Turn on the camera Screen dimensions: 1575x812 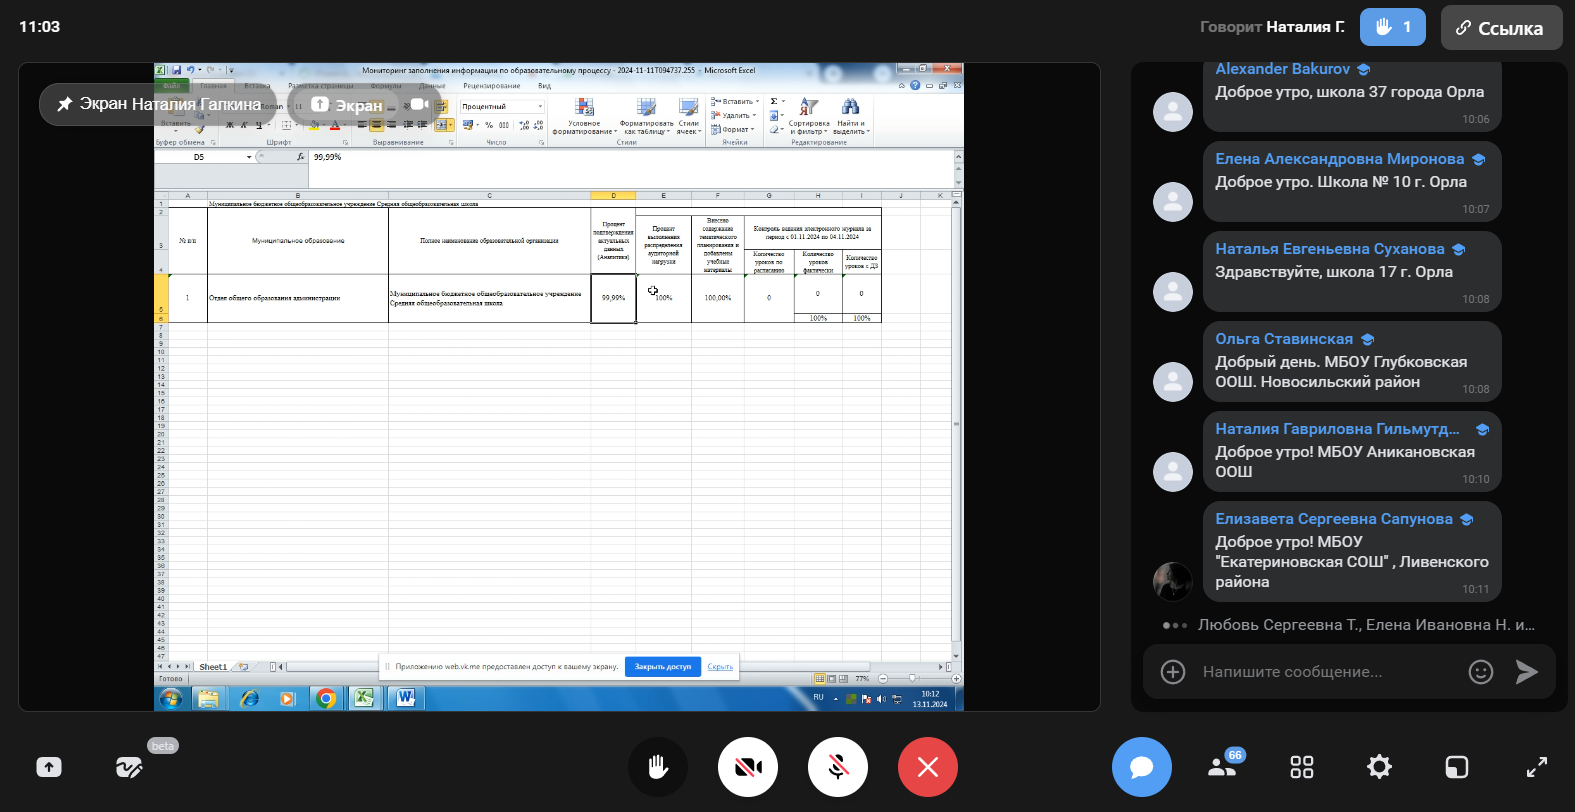point(748,767)
